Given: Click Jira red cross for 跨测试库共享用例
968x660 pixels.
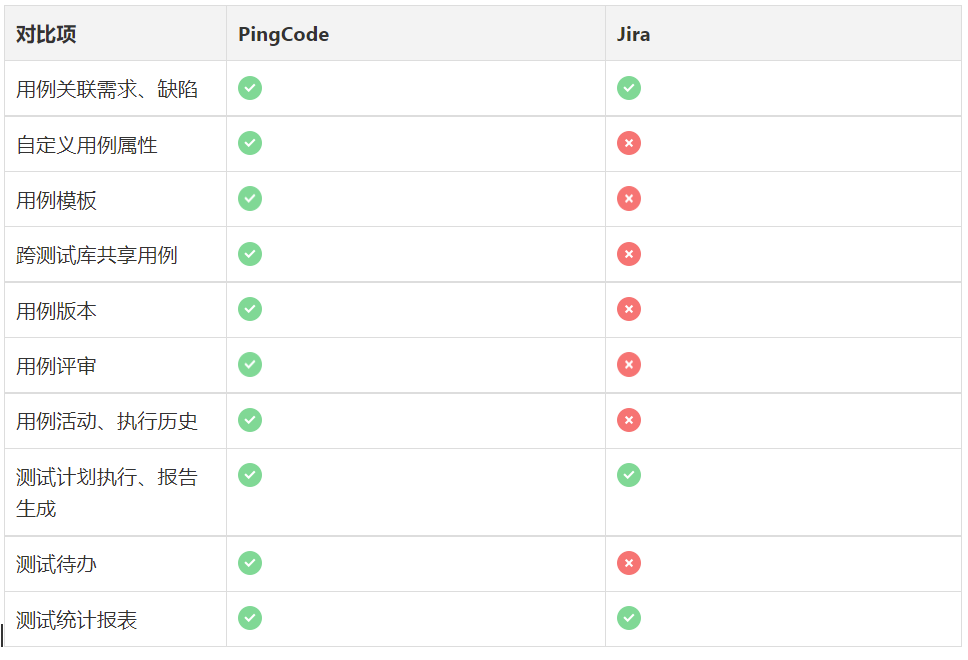Looking at the screenshot, I should [629, 254].
